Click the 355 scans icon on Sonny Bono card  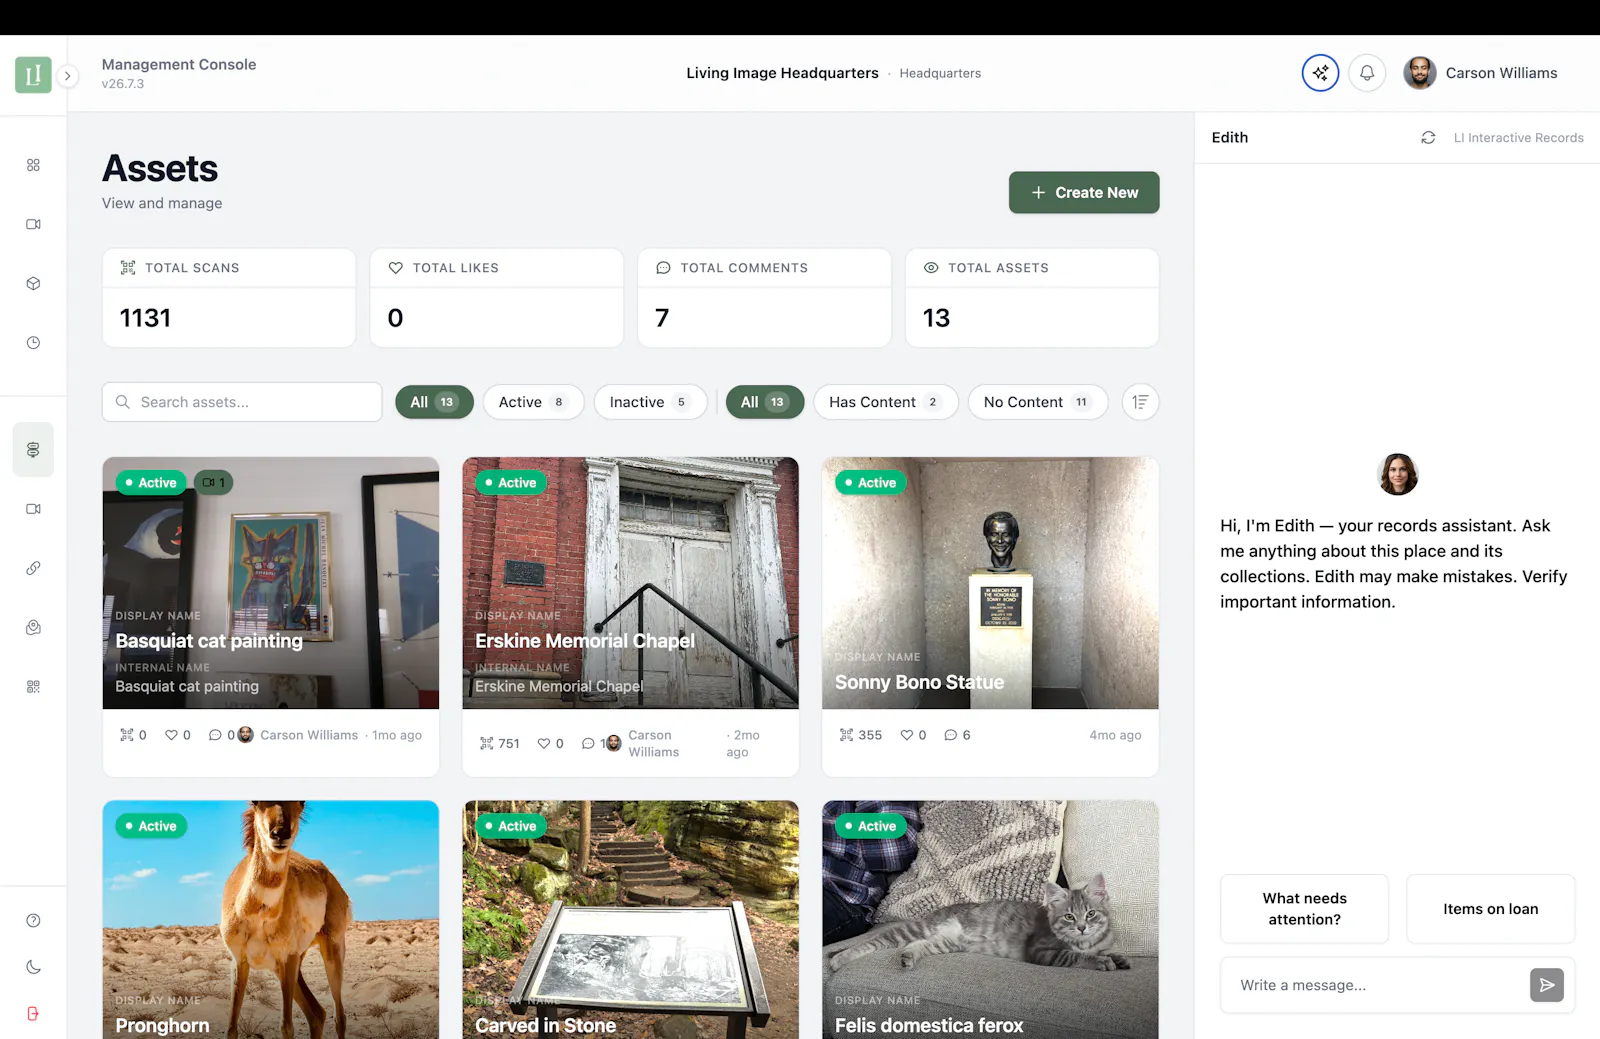847,735
